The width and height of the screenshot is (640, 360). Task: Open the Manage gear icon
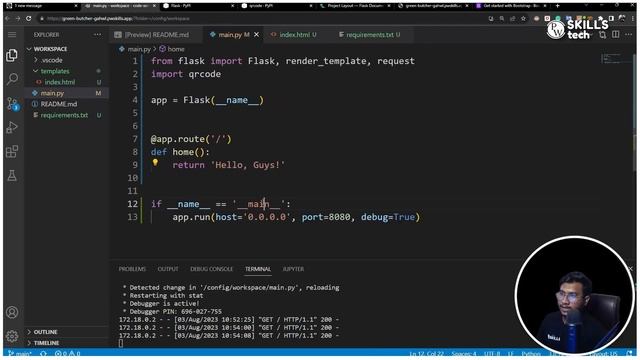12,336
